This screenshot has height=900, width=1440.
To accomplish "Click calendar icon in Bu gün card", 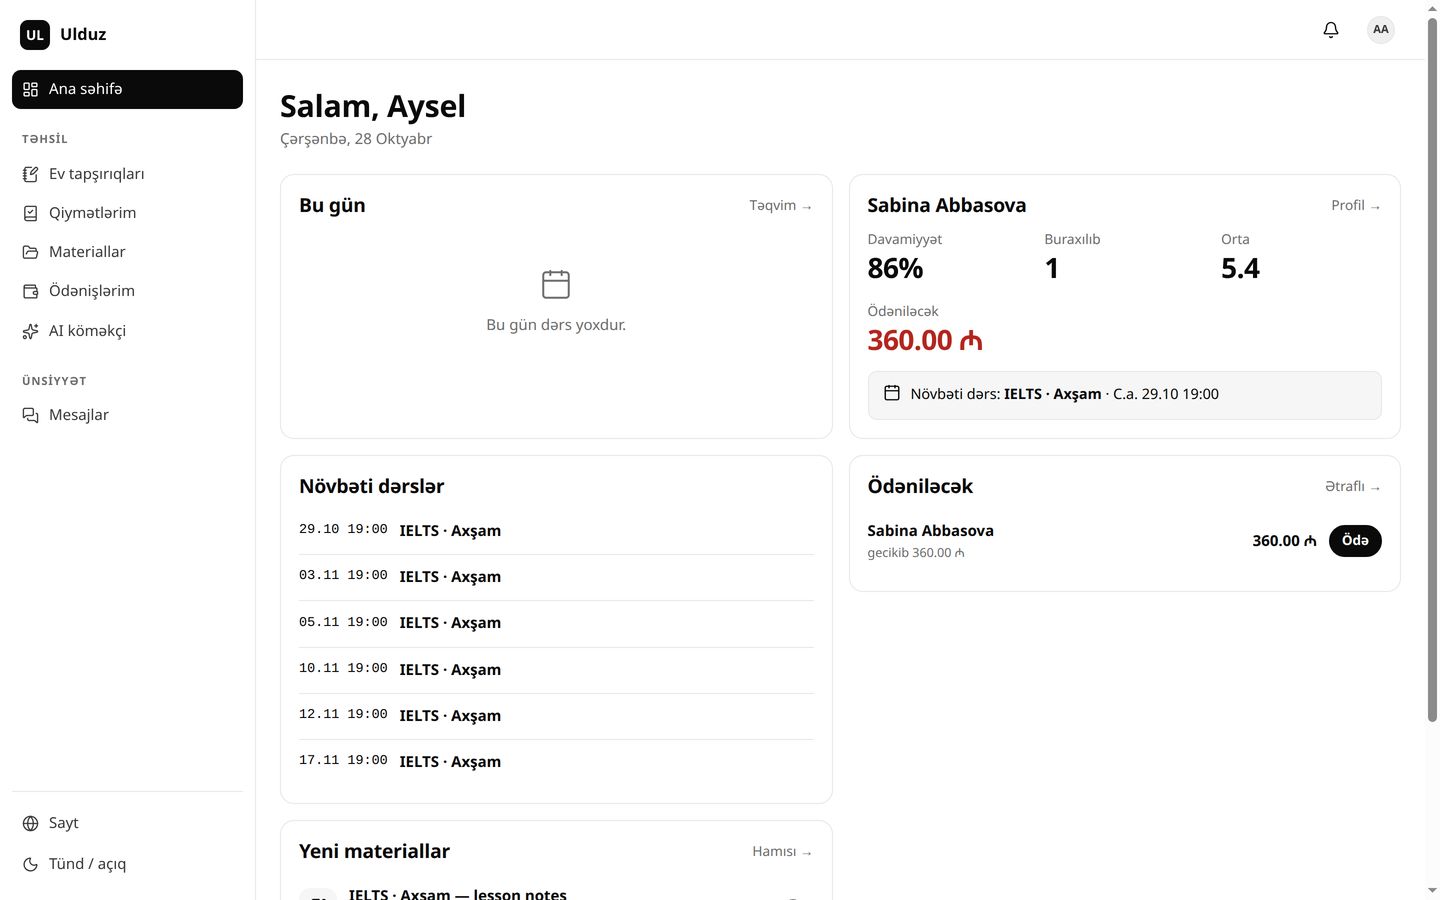I will [x=556, y=284].
